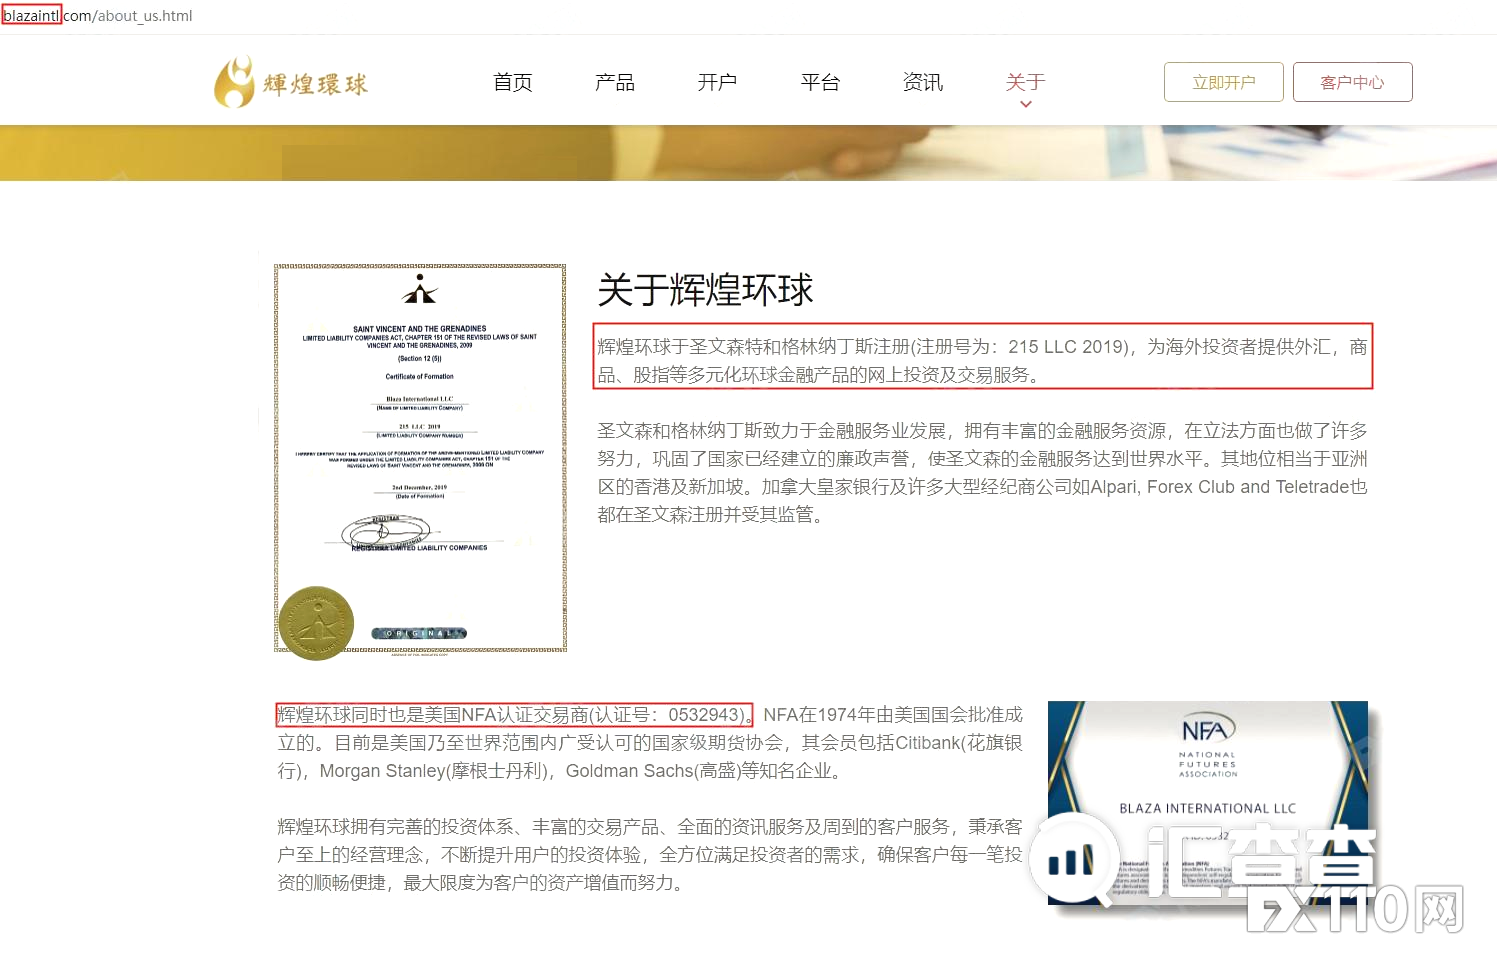This screenshot has height=958, width=1497.
Task: Click the paragraph starting 圣文森和格林纳丁斯致力于
Action: click(982, 473)
